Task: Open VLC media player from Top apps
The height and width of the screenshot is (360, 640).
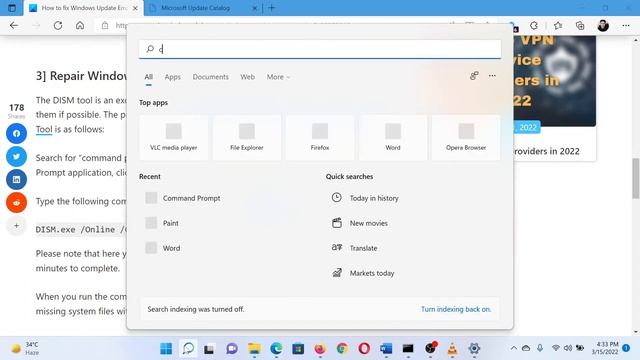Action: pyautogui.click(x=173, y=138)
